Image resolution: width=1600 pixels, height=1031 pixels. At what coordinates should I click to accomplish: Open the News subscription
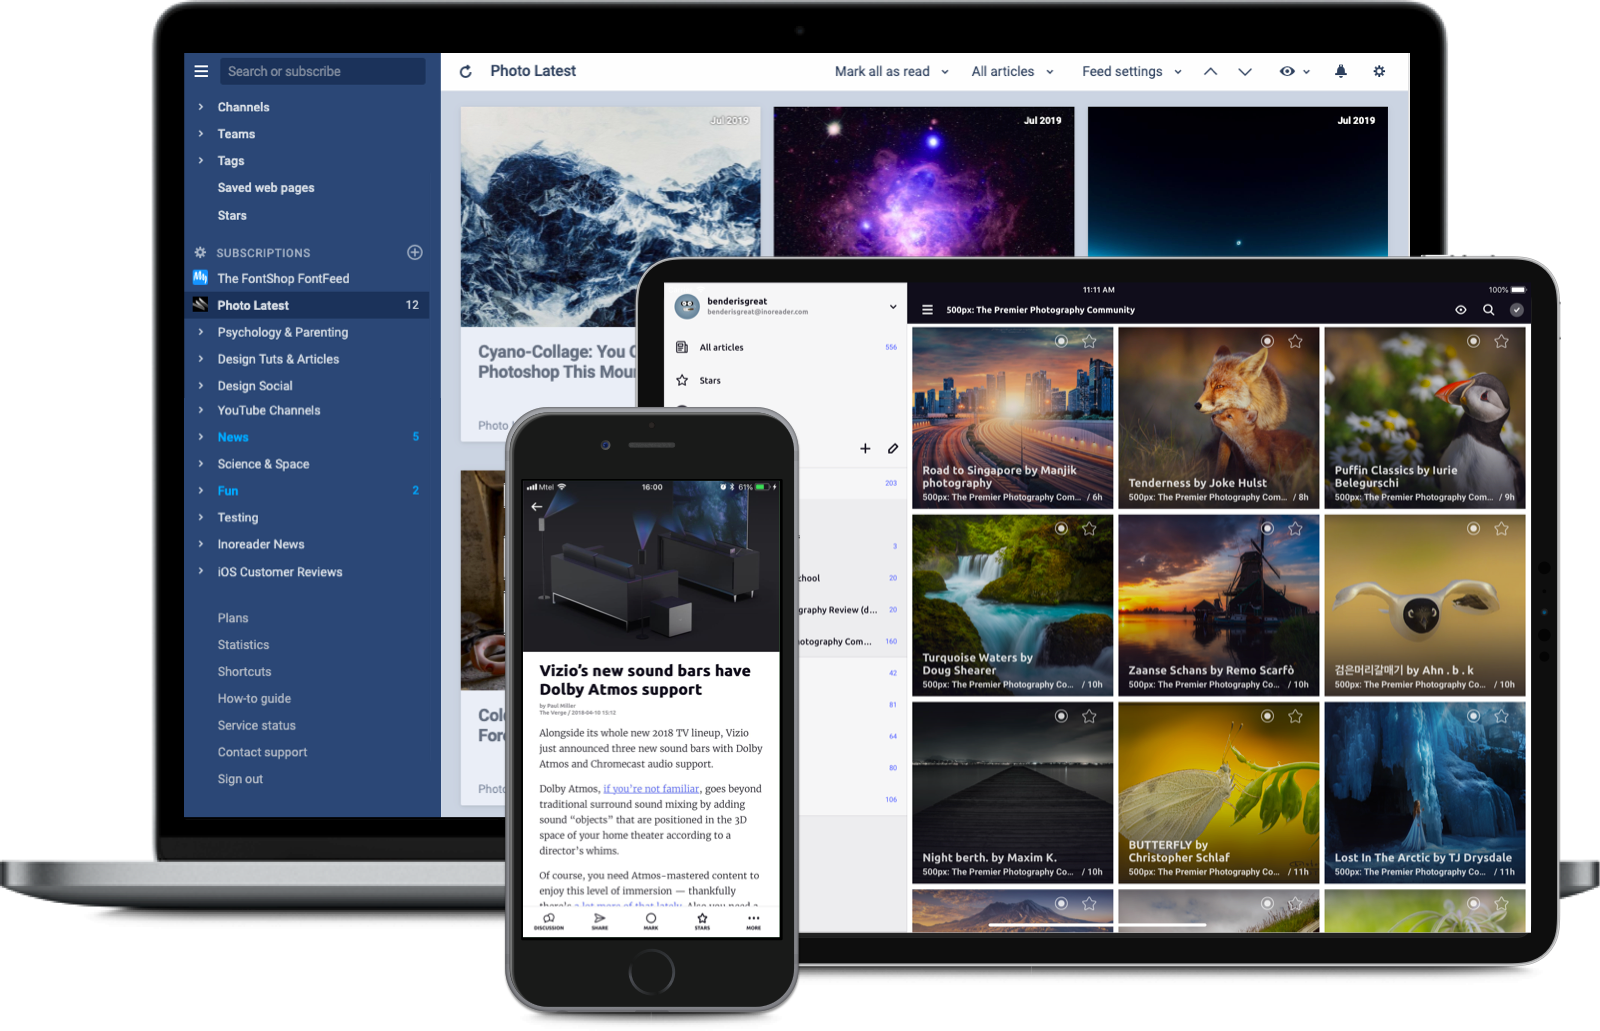(x=233, y=437)
